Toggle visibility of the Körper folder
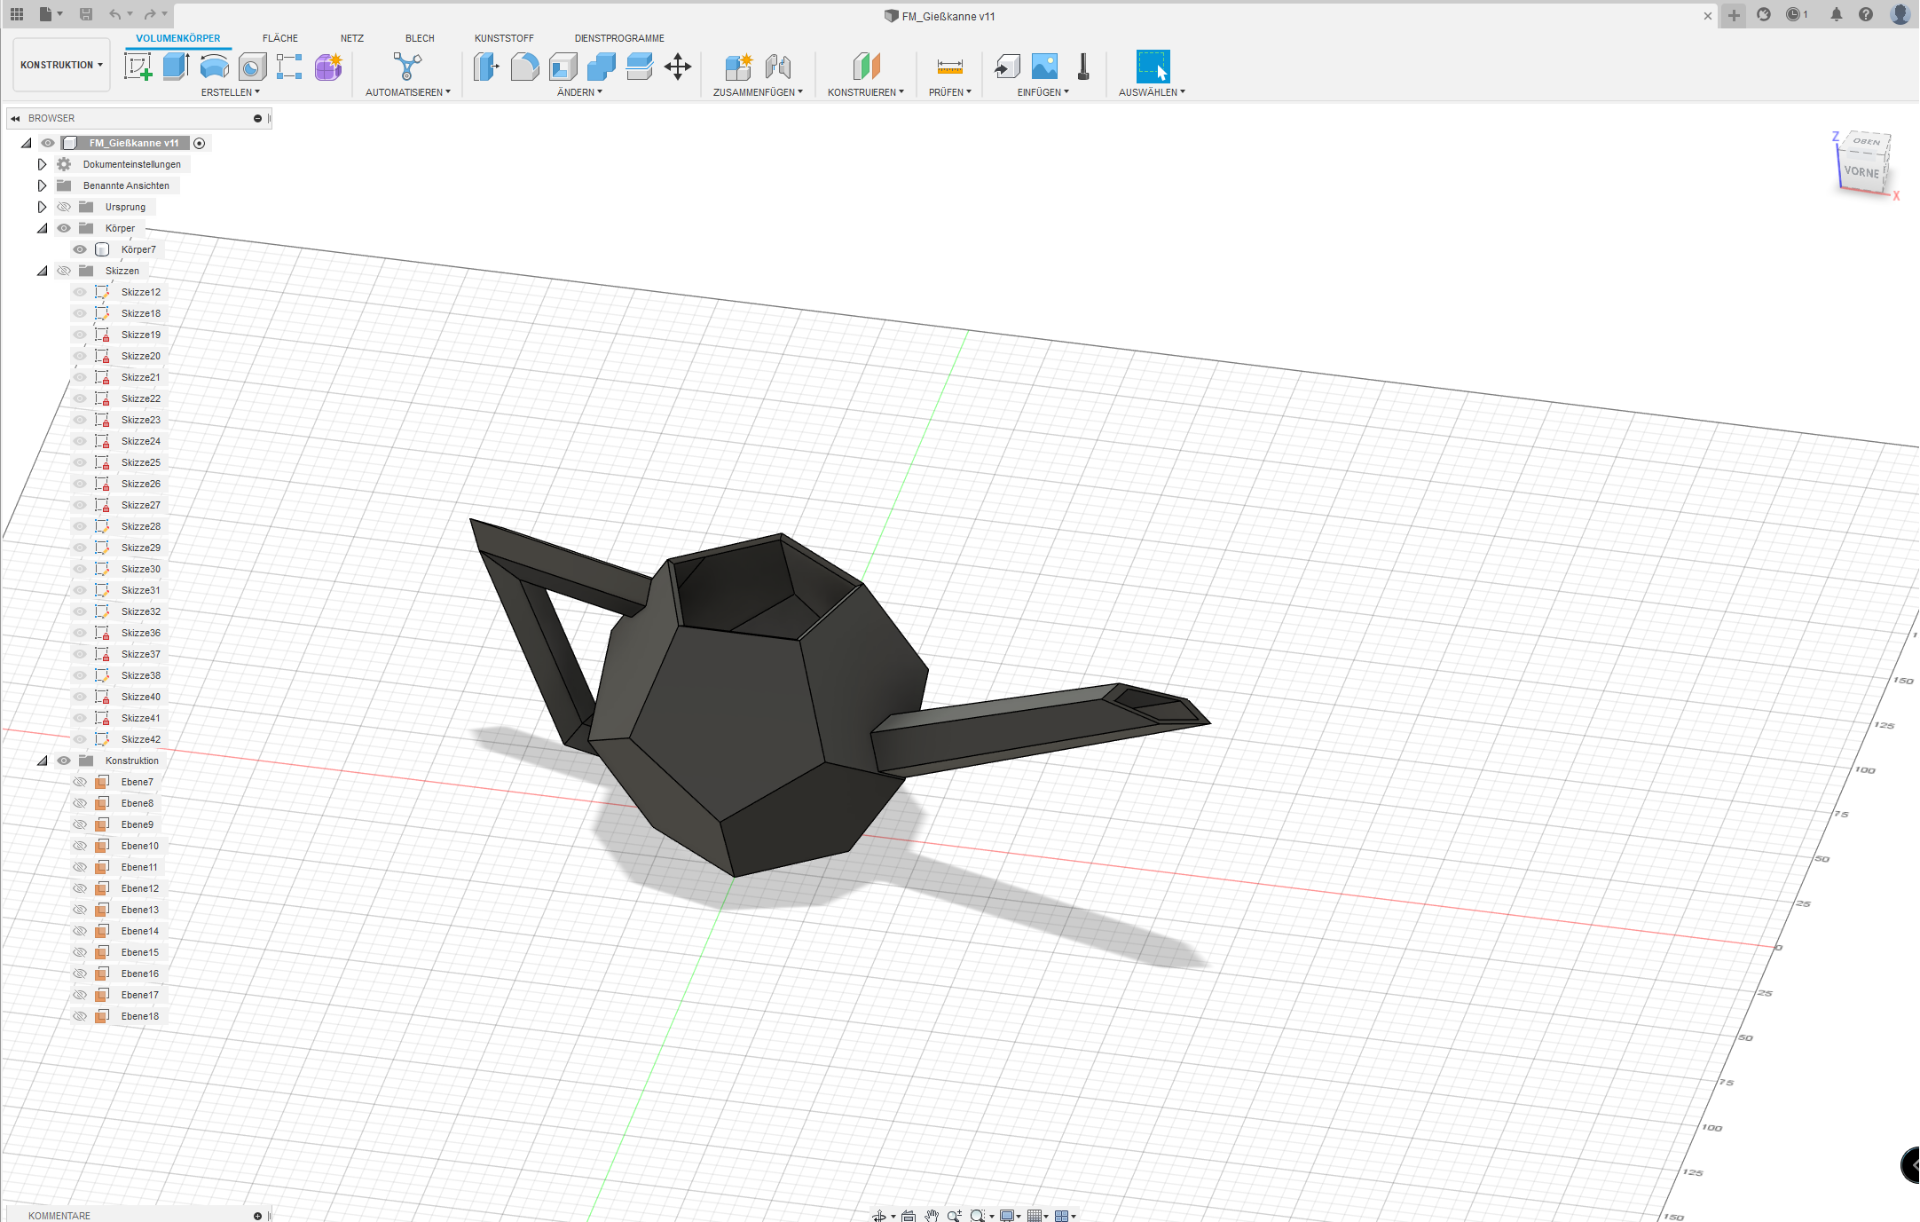Image resolution: width=1920 pixels, height=1222 pixels. click(x=64, y=228)
